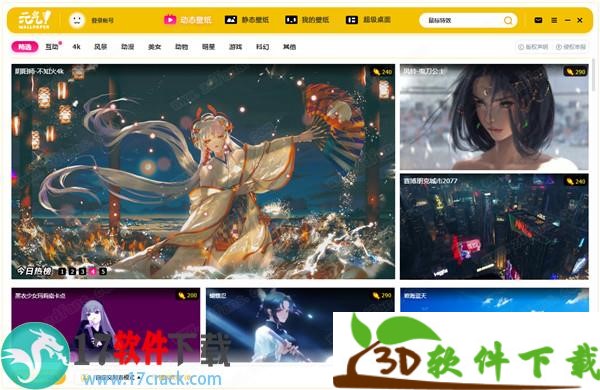Click the 240 hot badge on featured wallpaper

click(382, 72)
